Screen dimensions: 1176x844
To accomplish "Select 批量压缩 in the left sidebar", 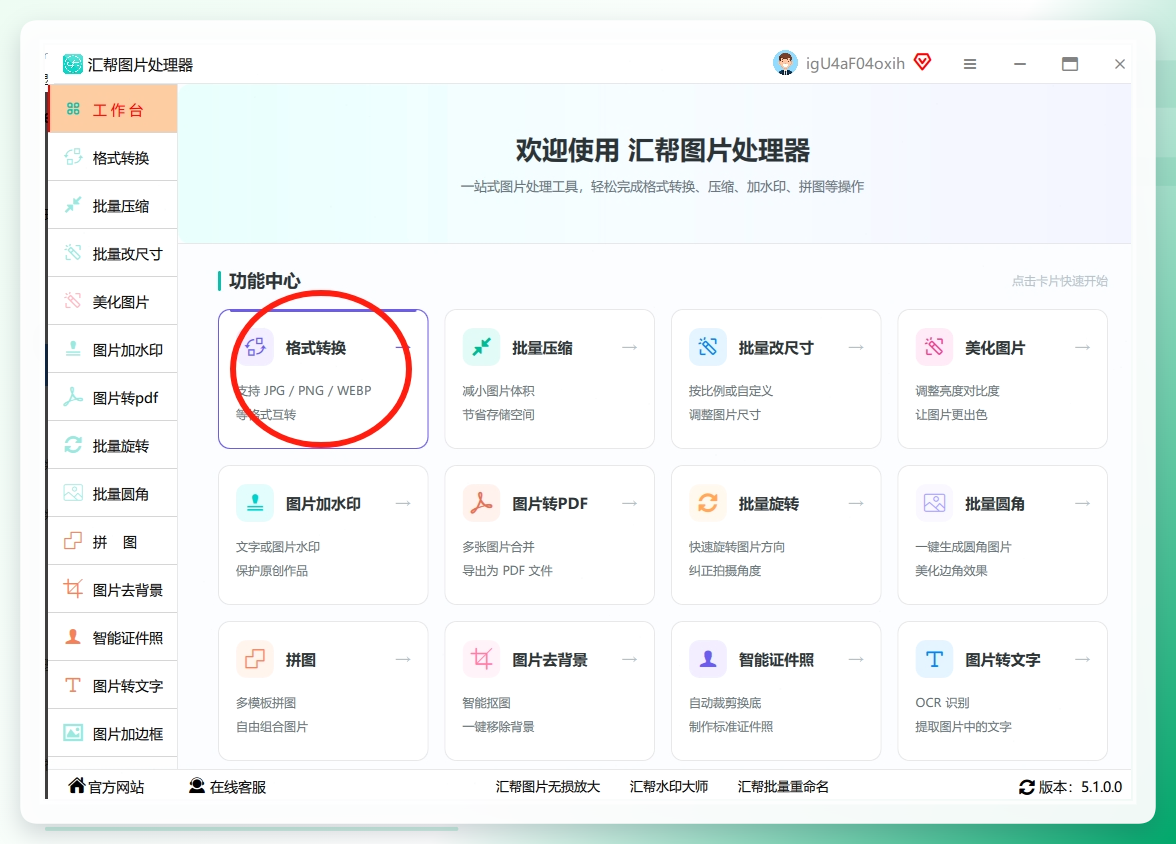I will [x=113, y=206].
